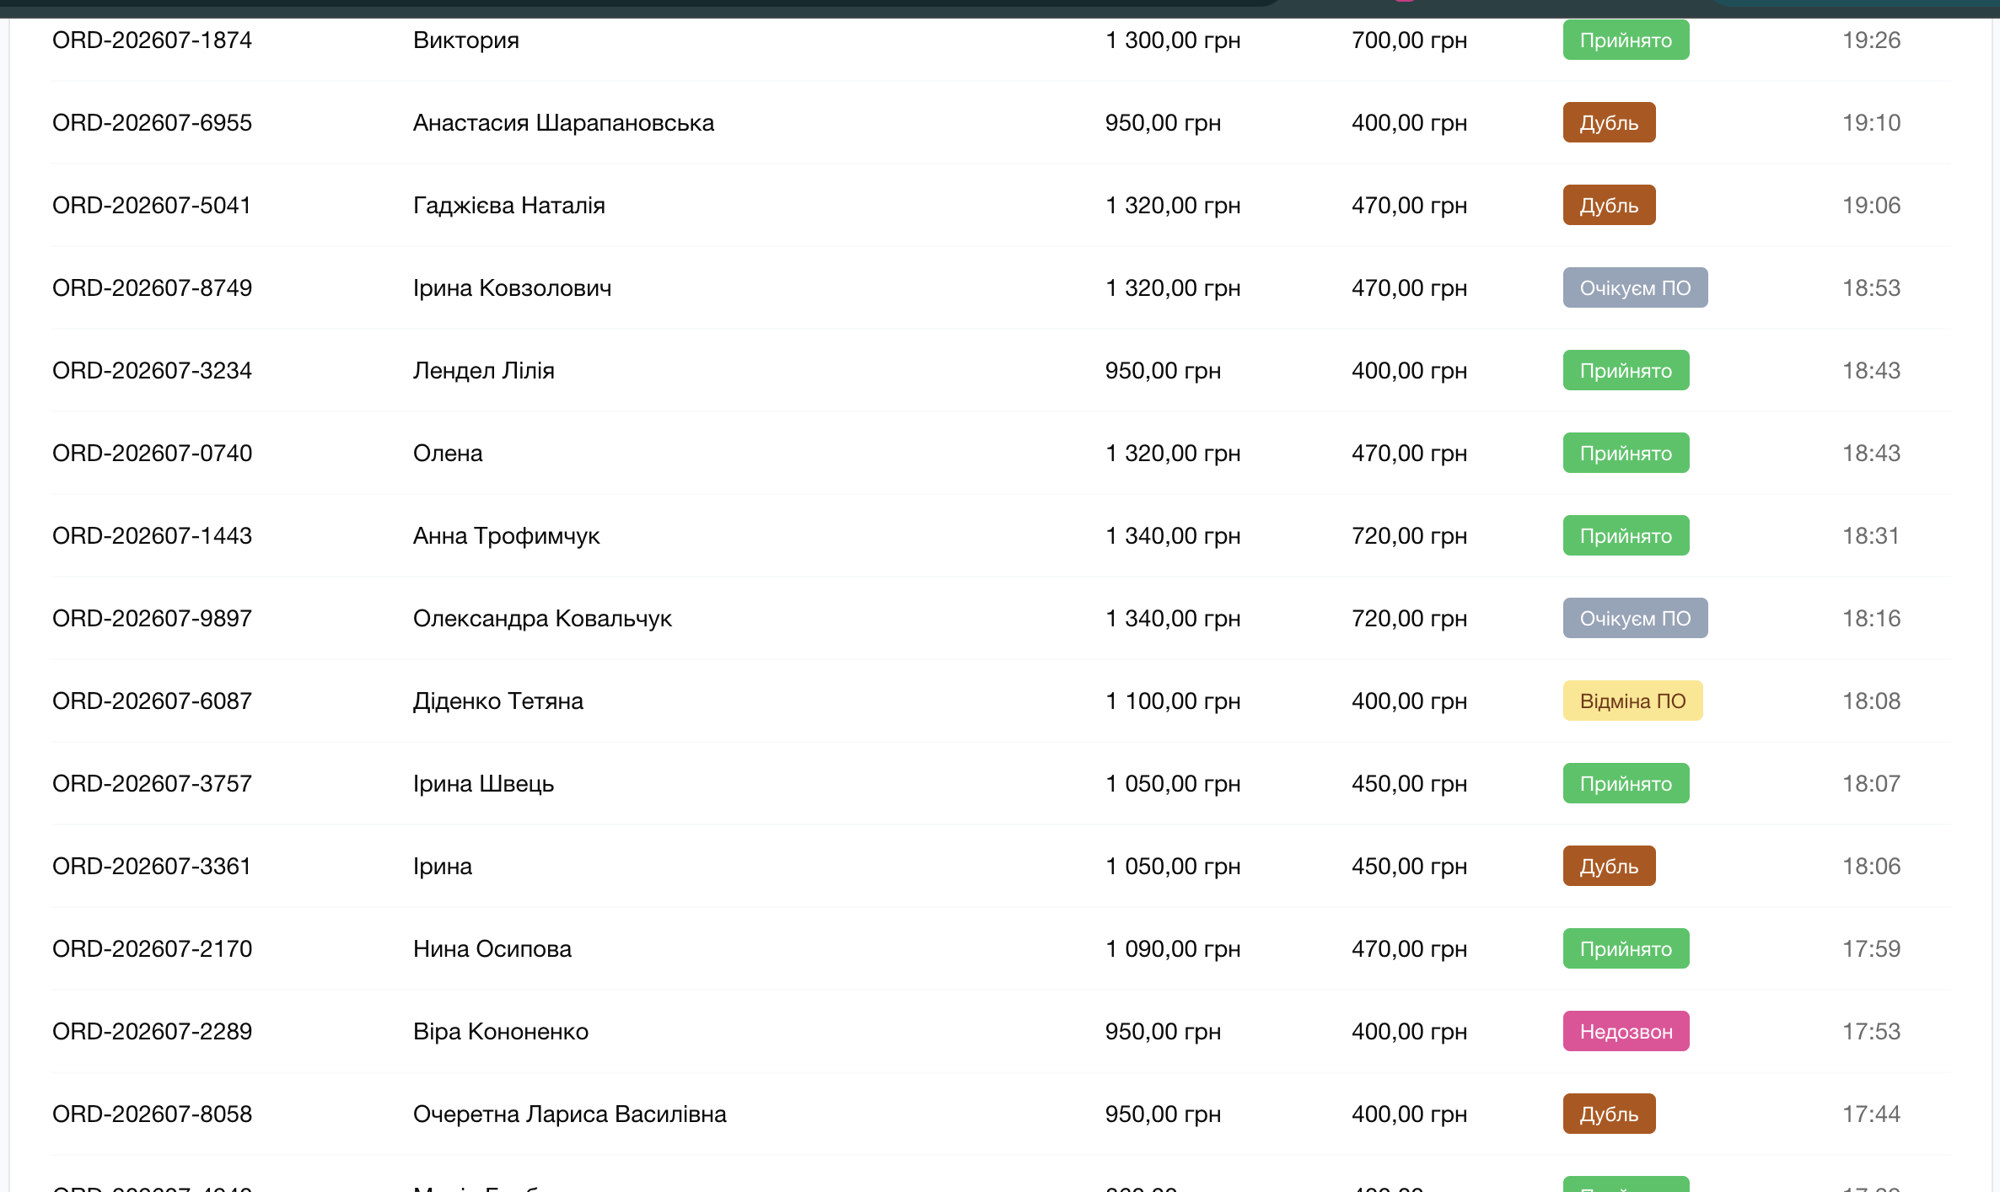Click the Прийнято badge for Виктория
This screenshot has height=1192, width=2000.
(1626, 40)
